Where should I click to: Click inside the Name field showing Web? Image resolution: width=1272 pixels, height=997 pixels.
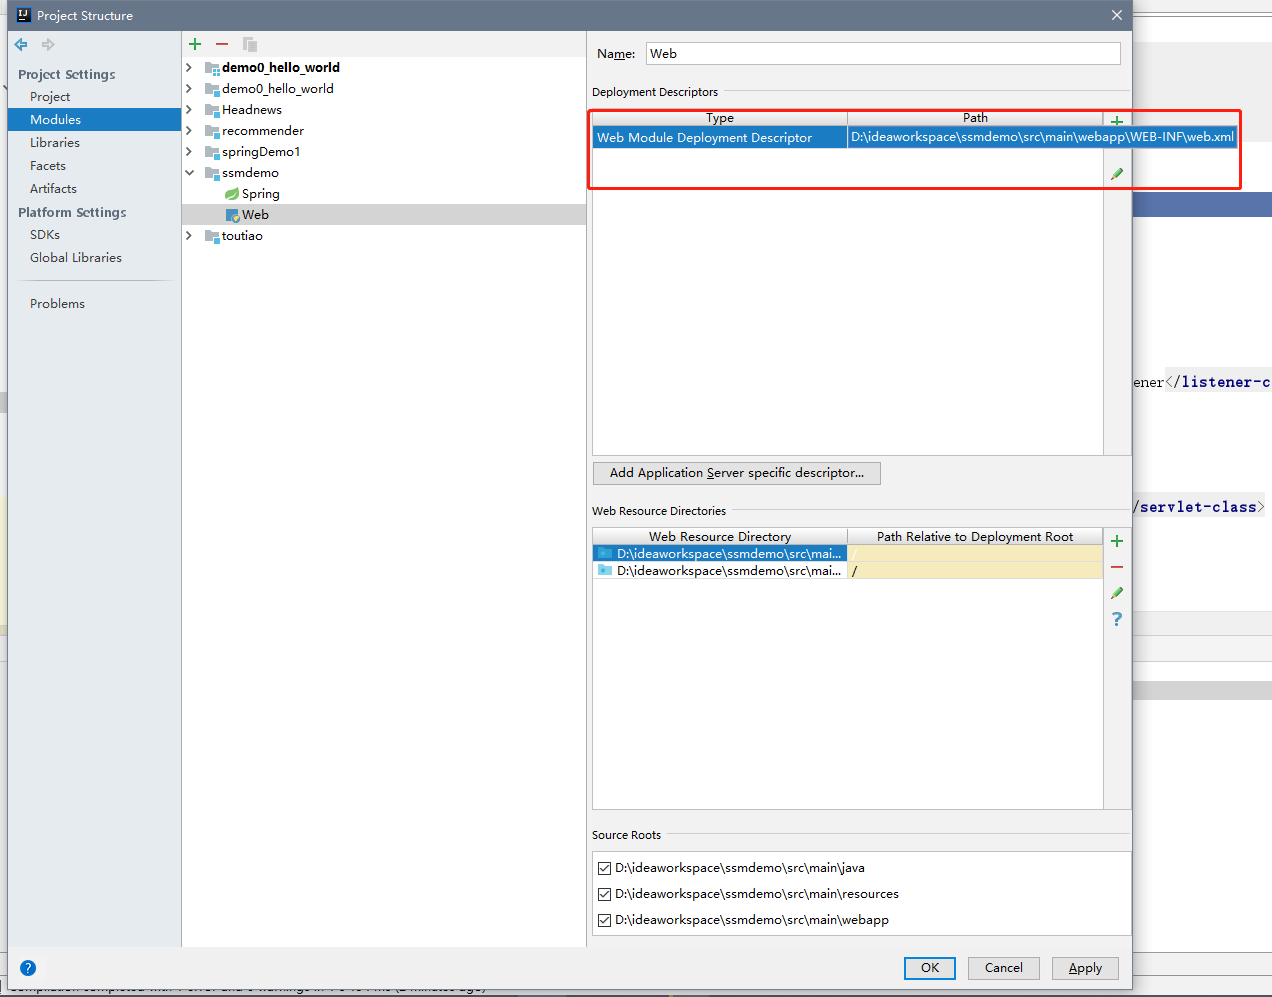880,53
